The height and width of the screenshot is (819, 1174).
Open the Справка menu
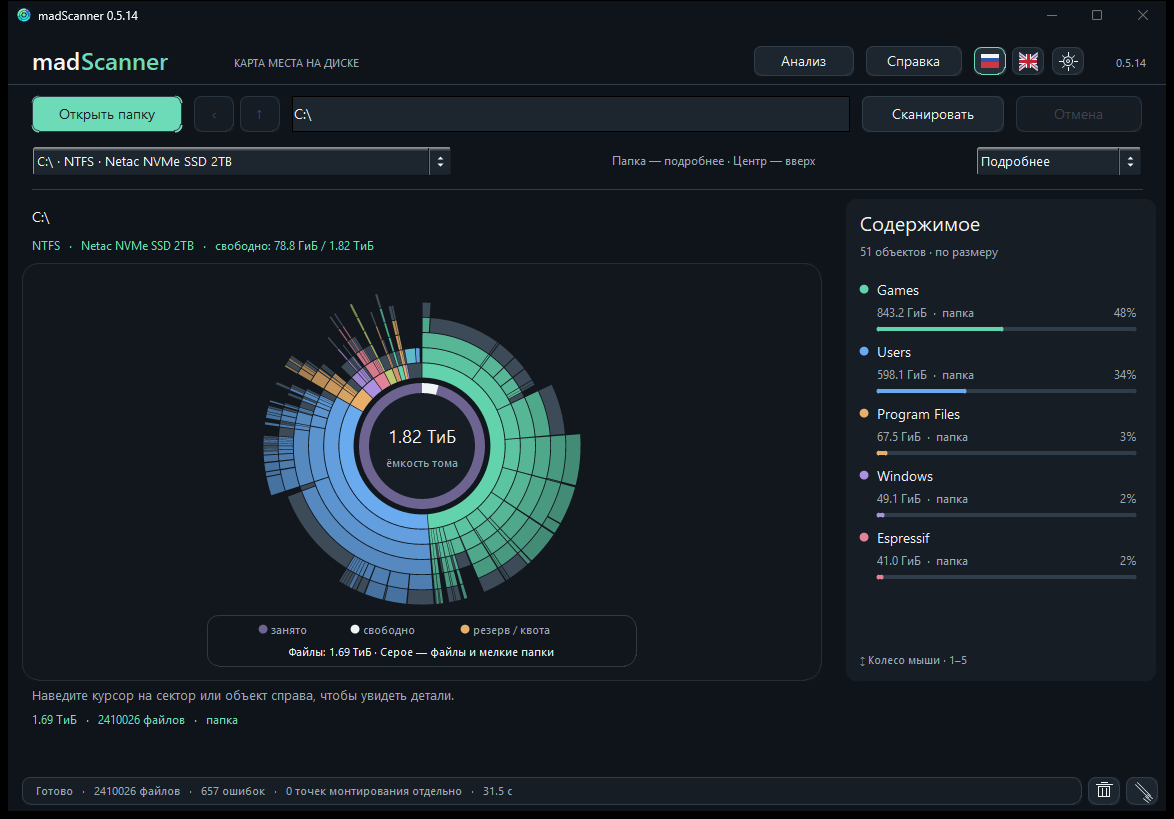coord(913,61)
